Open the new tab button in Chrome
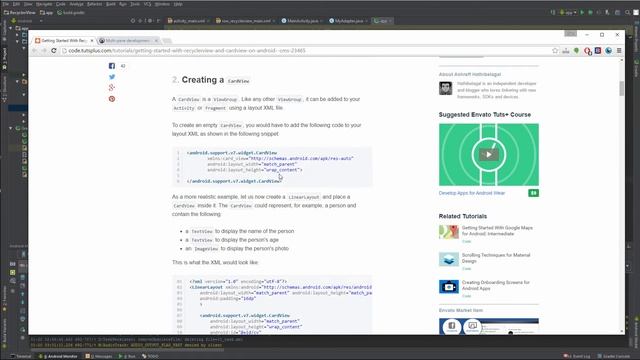Image resolution: width=640 pixels, height=360 pixels. click(x=167, y=41)
